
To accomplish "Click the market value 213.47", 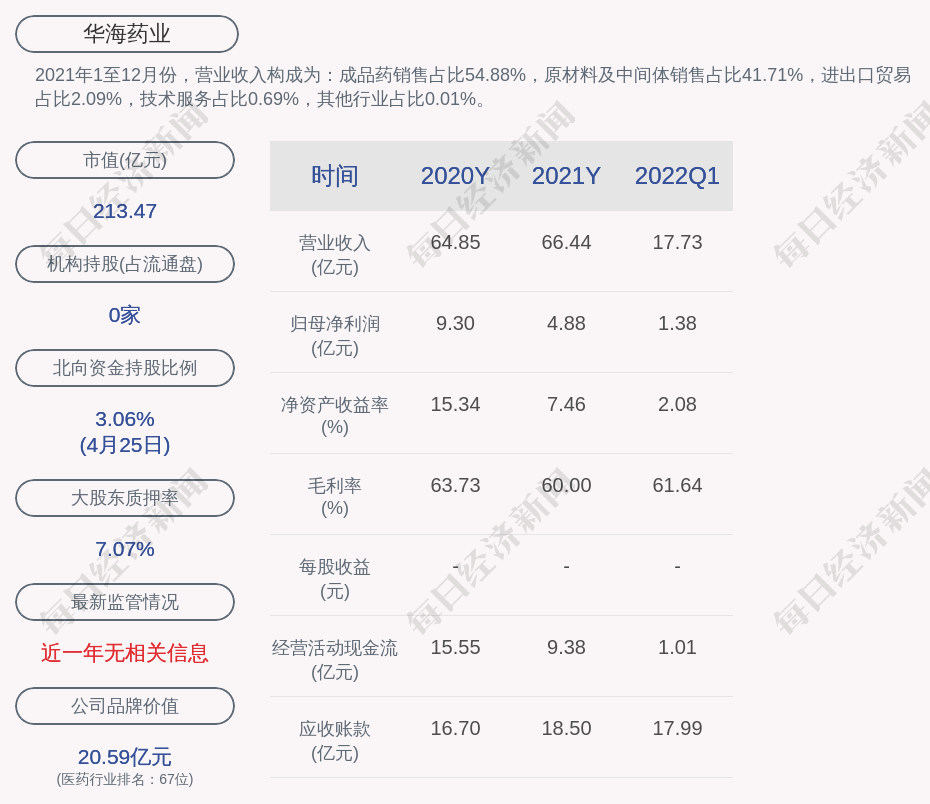I will [125, 211].
